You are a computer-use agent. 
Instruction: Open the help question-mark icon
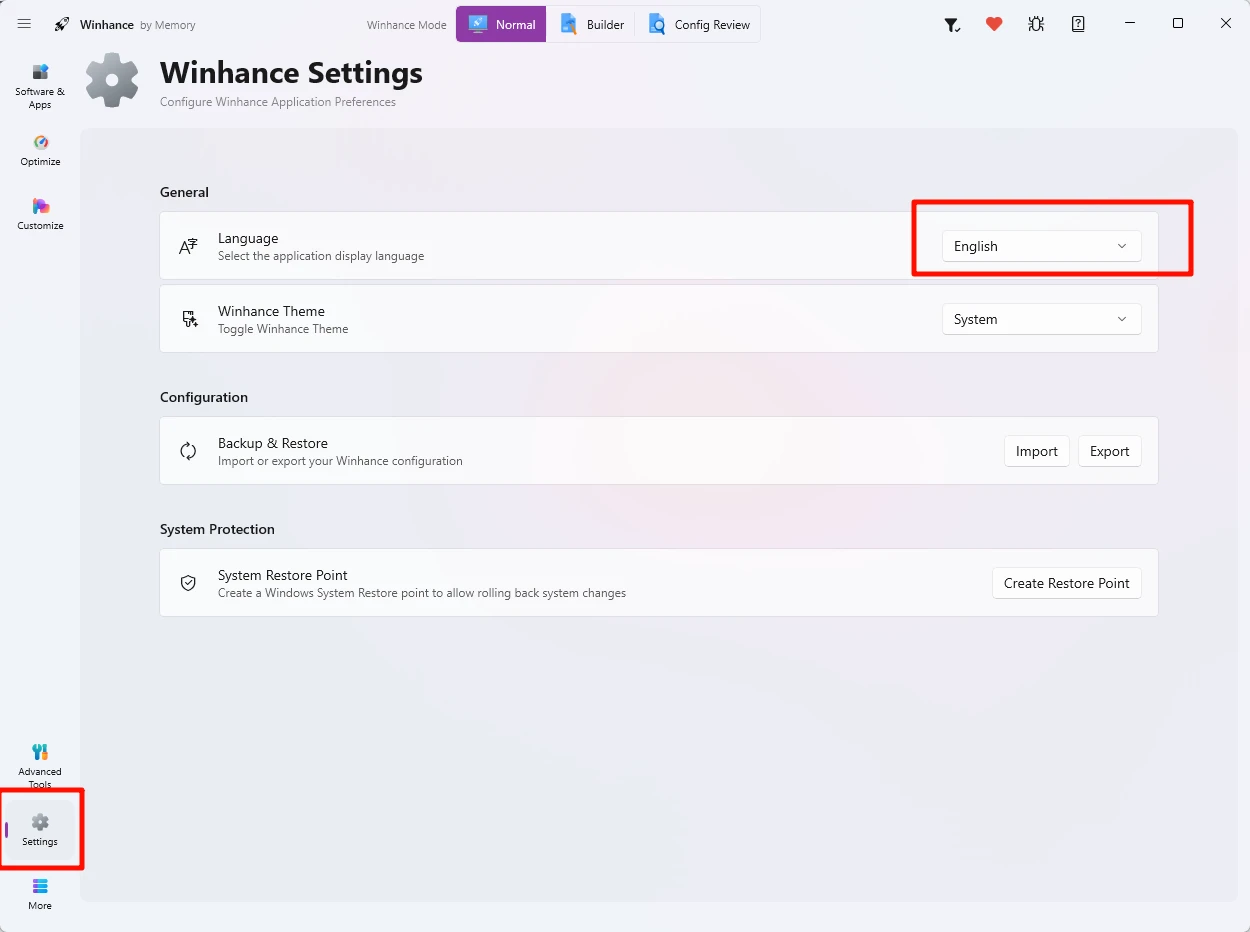1078,24
